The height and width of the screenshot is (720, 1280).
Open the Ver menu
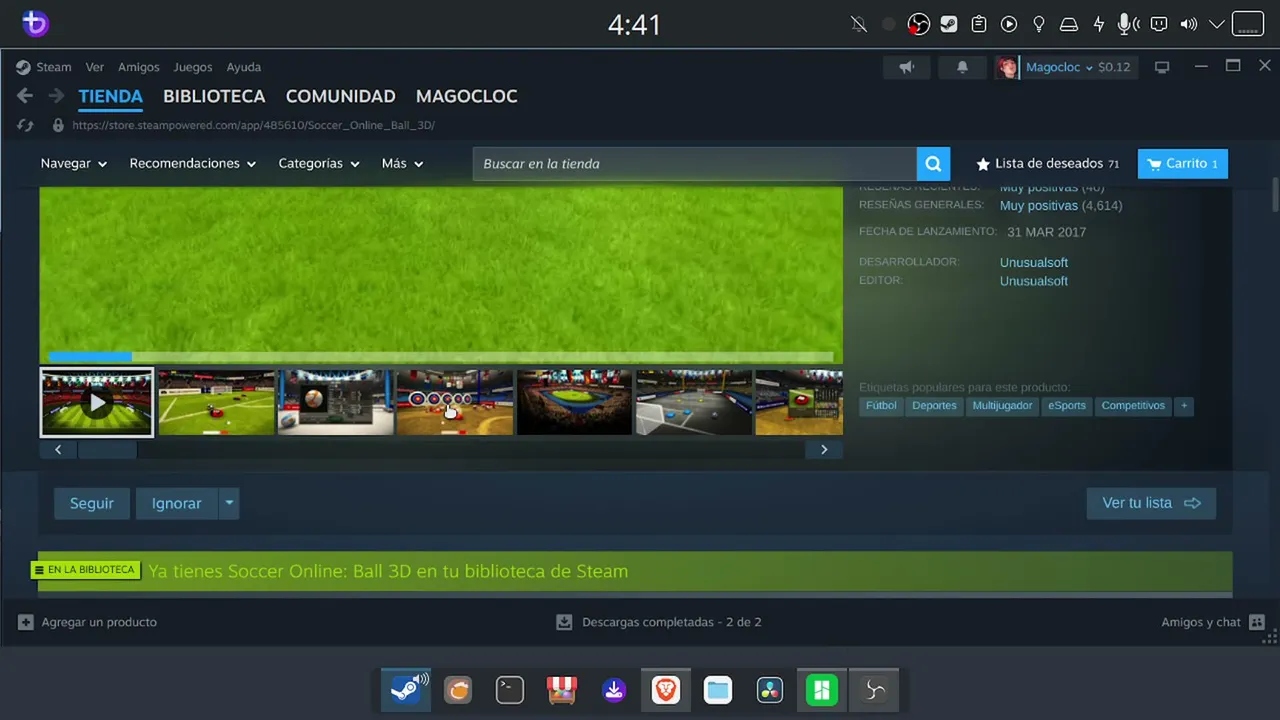[x=95, y=67]
